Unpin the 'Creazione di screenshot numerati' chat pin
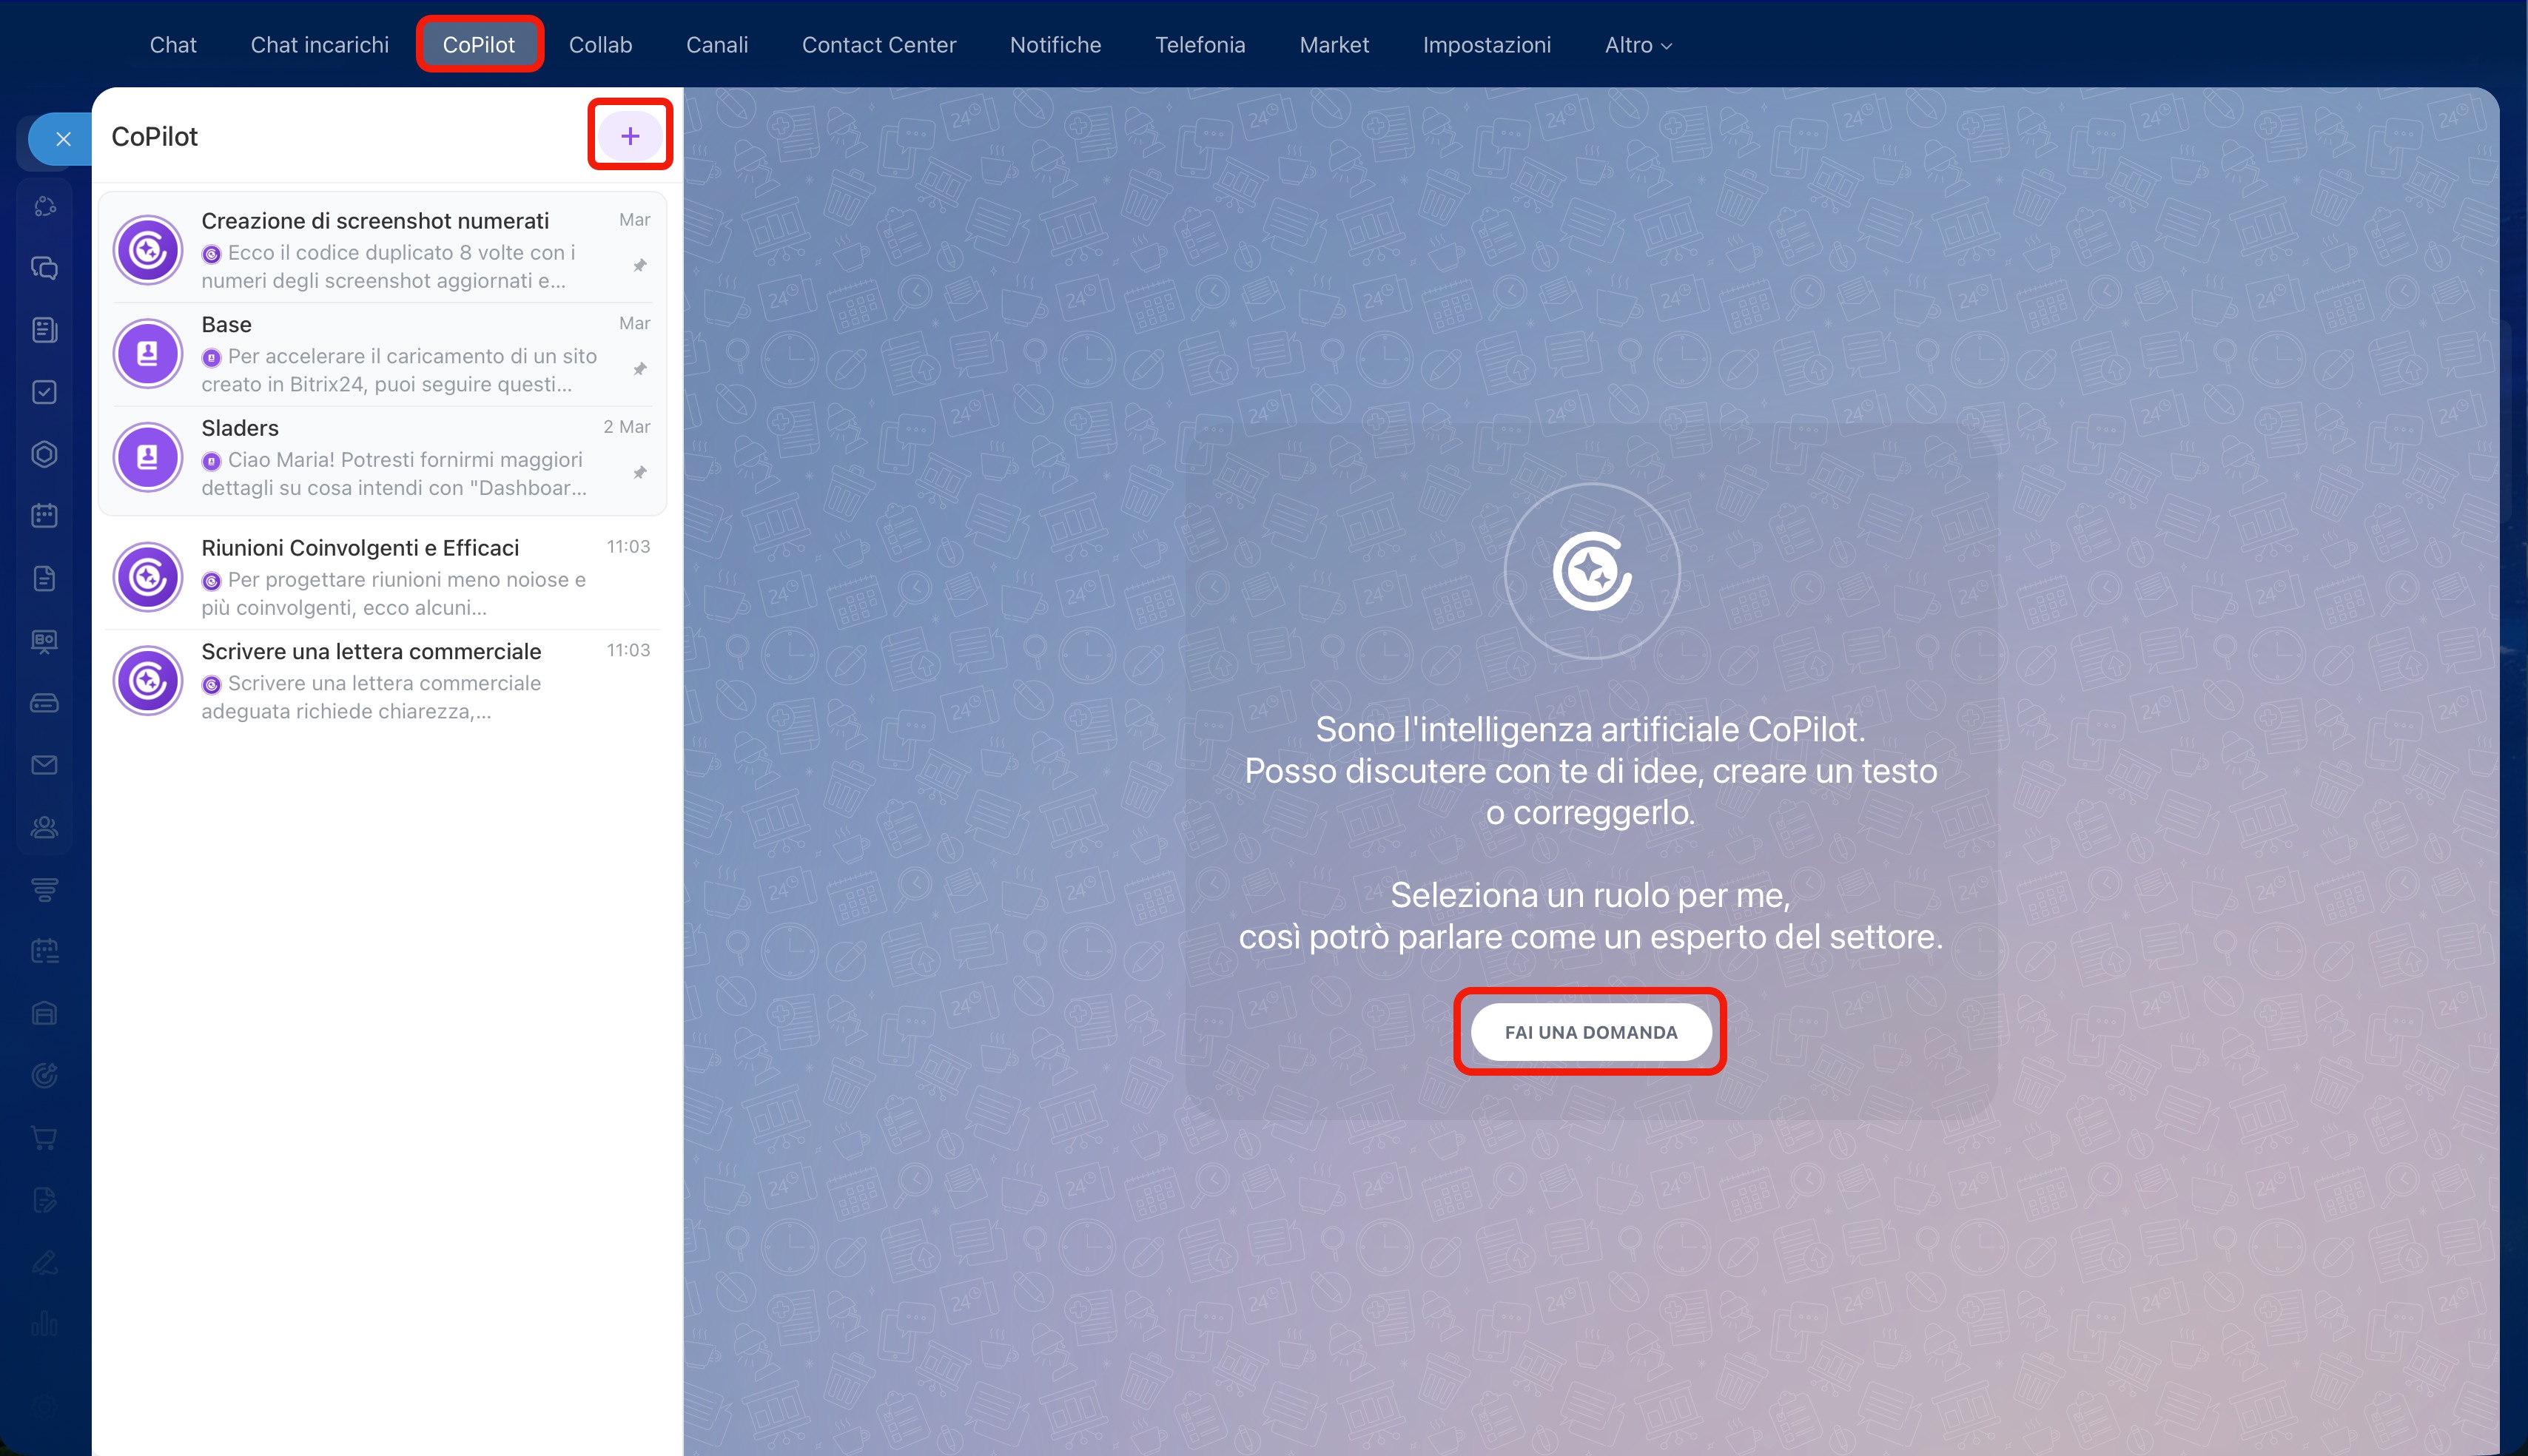Viewport: 2528px width, 1456px height. click(x=640, y=265)
